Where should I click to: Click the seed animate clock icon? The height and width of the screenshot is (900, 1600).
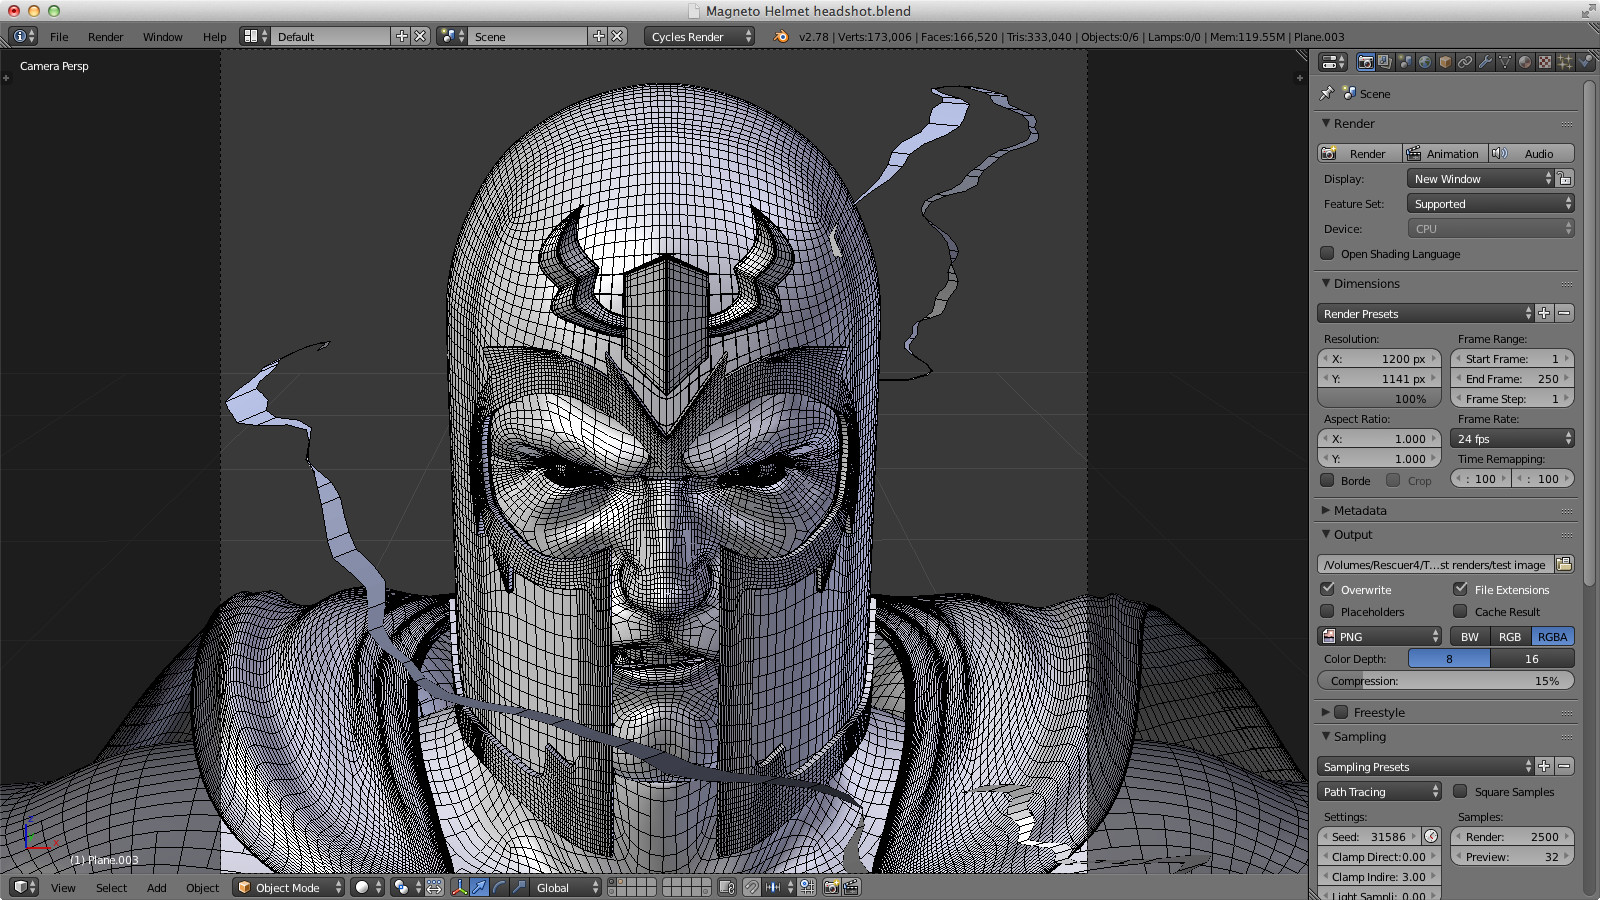1431,836
